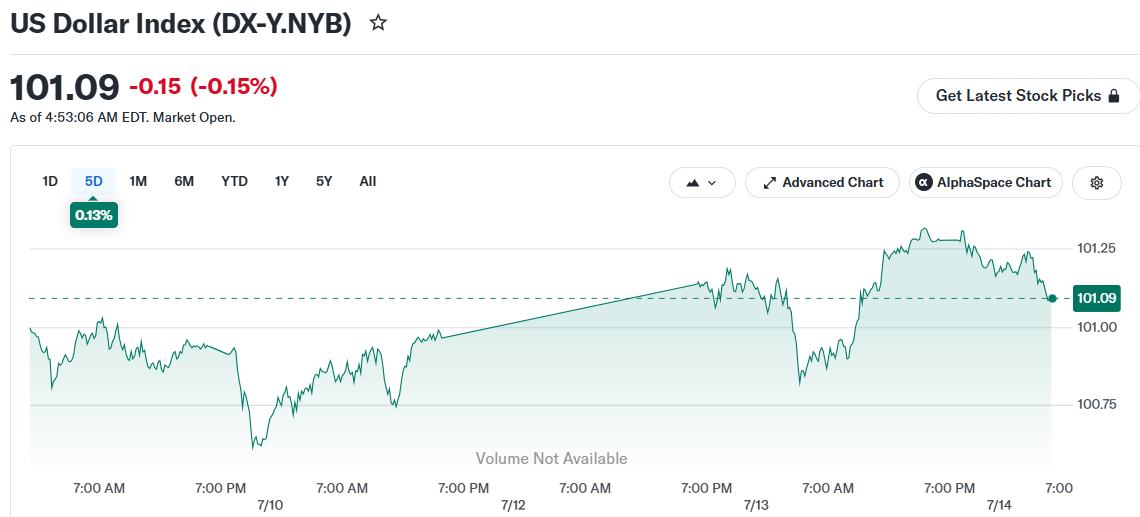Click the Volume Not Available text
Screen dimensions: 1140x517
tap(551, 459)
